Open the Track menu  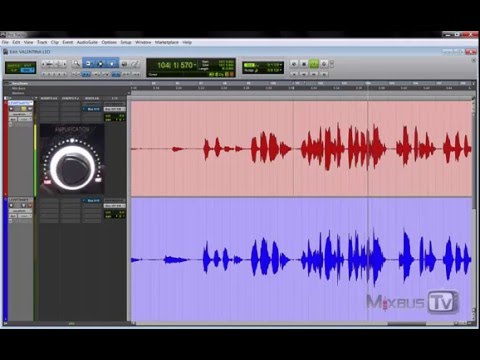(42, 42)
